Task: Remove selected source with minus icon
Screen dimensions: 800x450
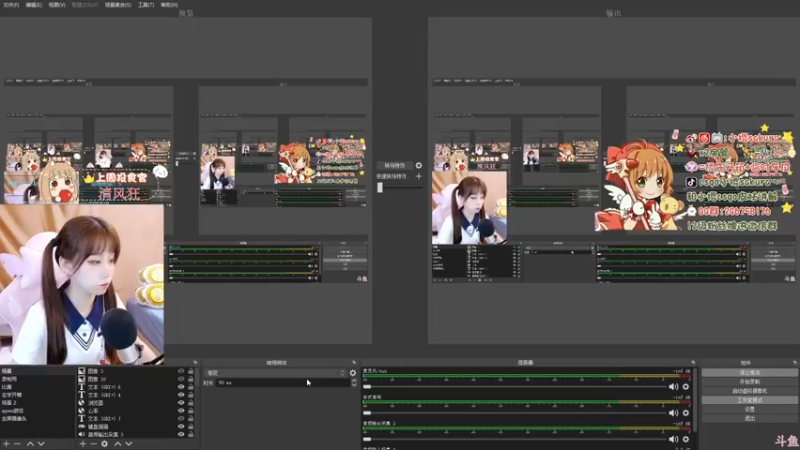Action: (x=93, y=444)
